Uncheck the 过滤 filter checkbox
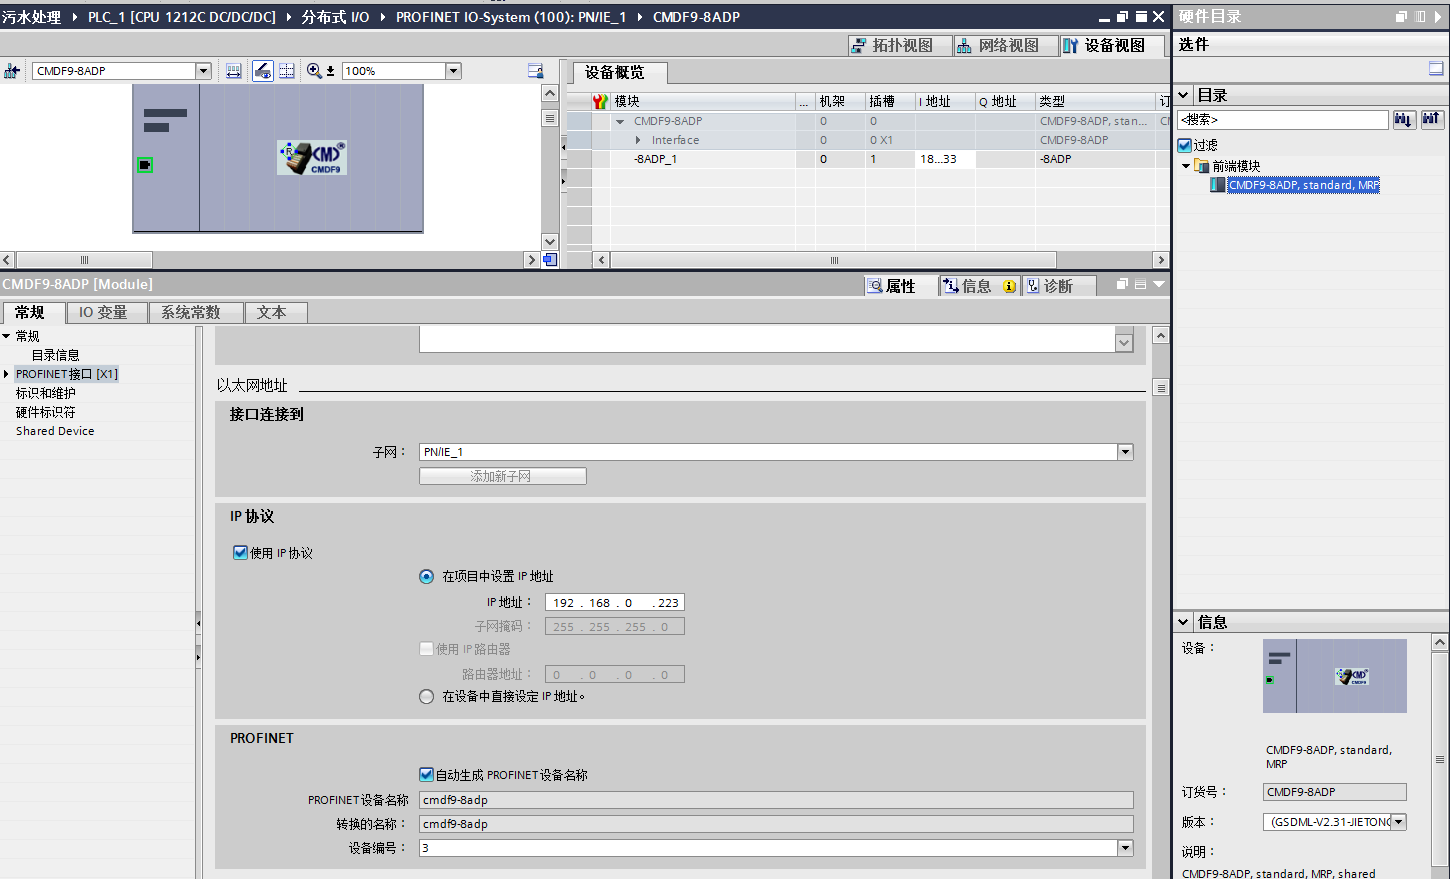 [x=1185, y=145]
